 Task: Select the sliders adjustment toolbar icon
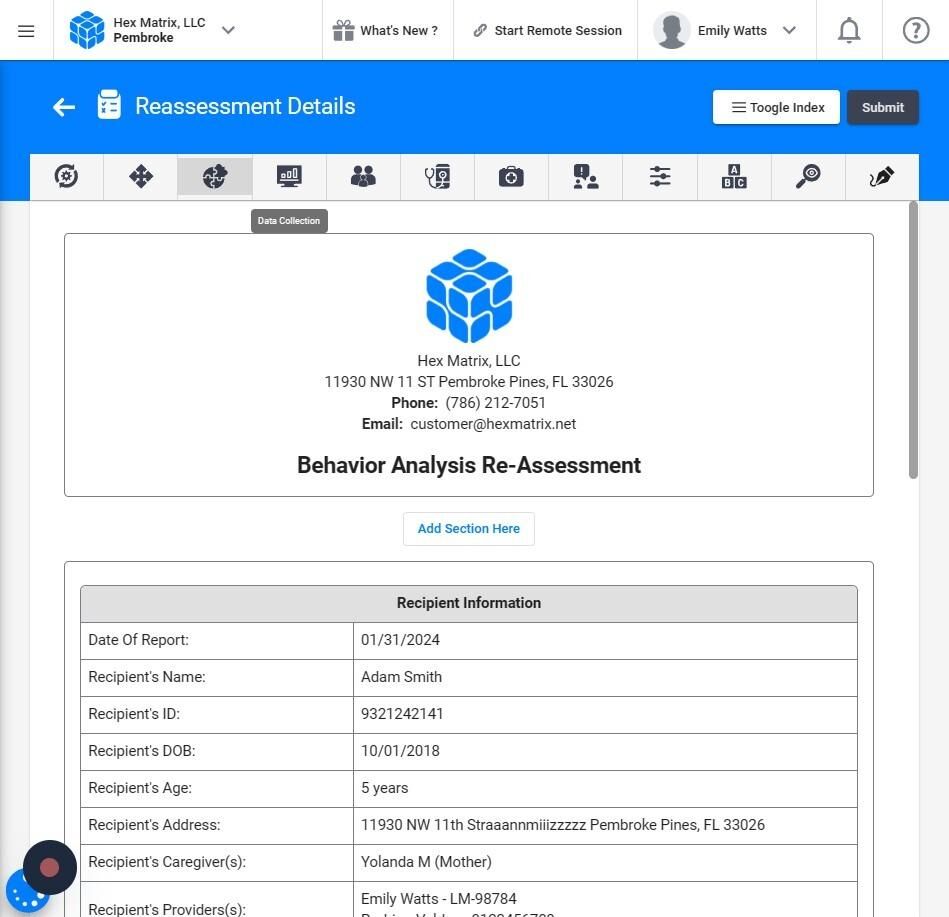[660, 176]
